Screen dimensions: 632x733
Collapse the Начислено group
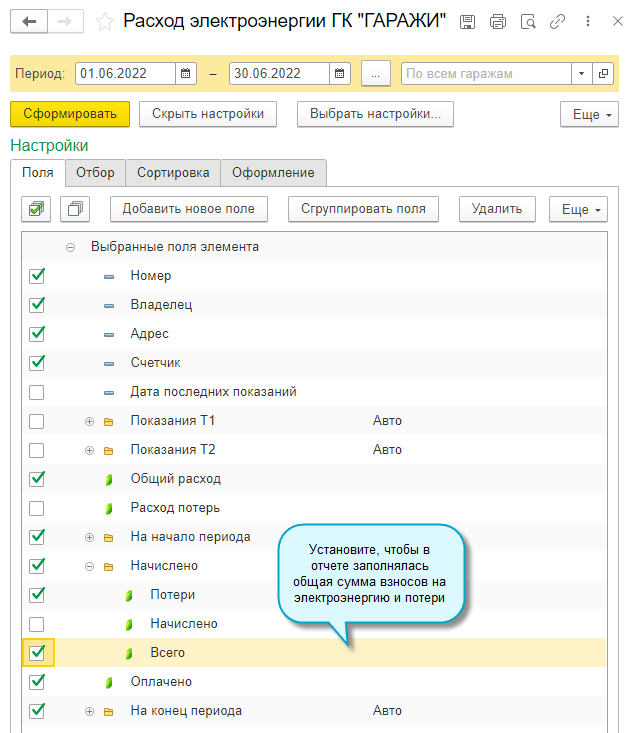(x=89, y=567)
